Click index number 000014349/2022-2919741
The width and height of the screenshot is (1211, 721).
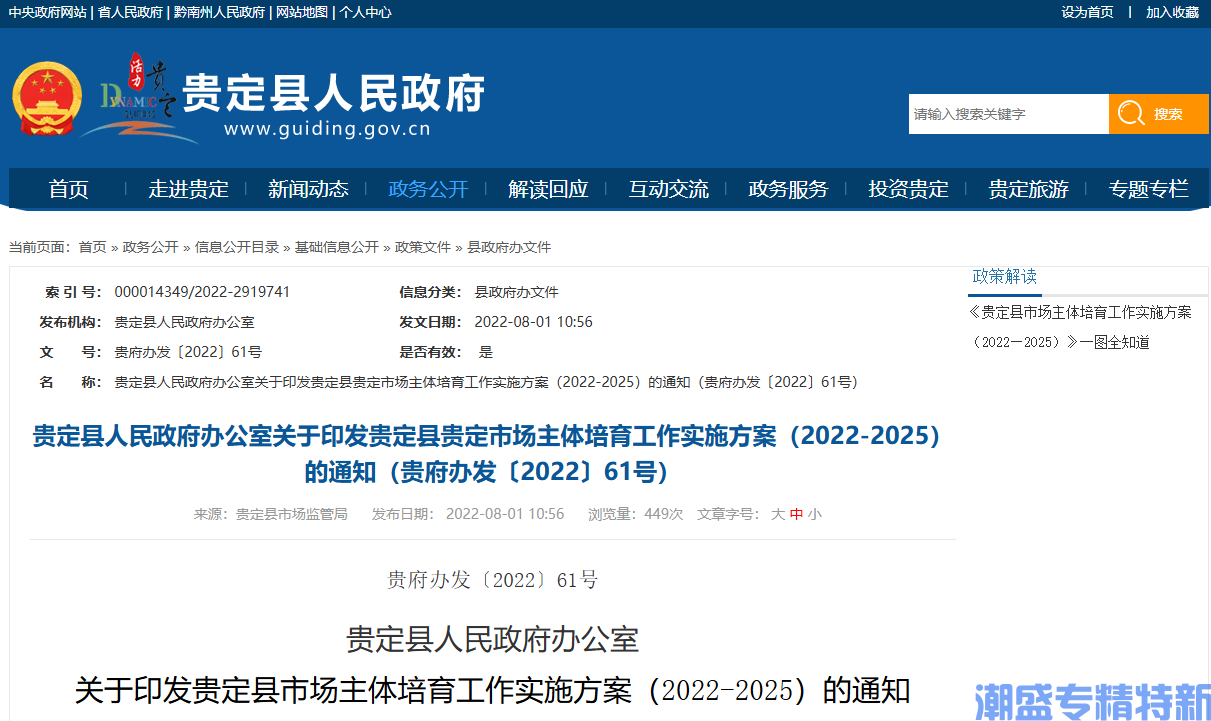tap(203, 292)
